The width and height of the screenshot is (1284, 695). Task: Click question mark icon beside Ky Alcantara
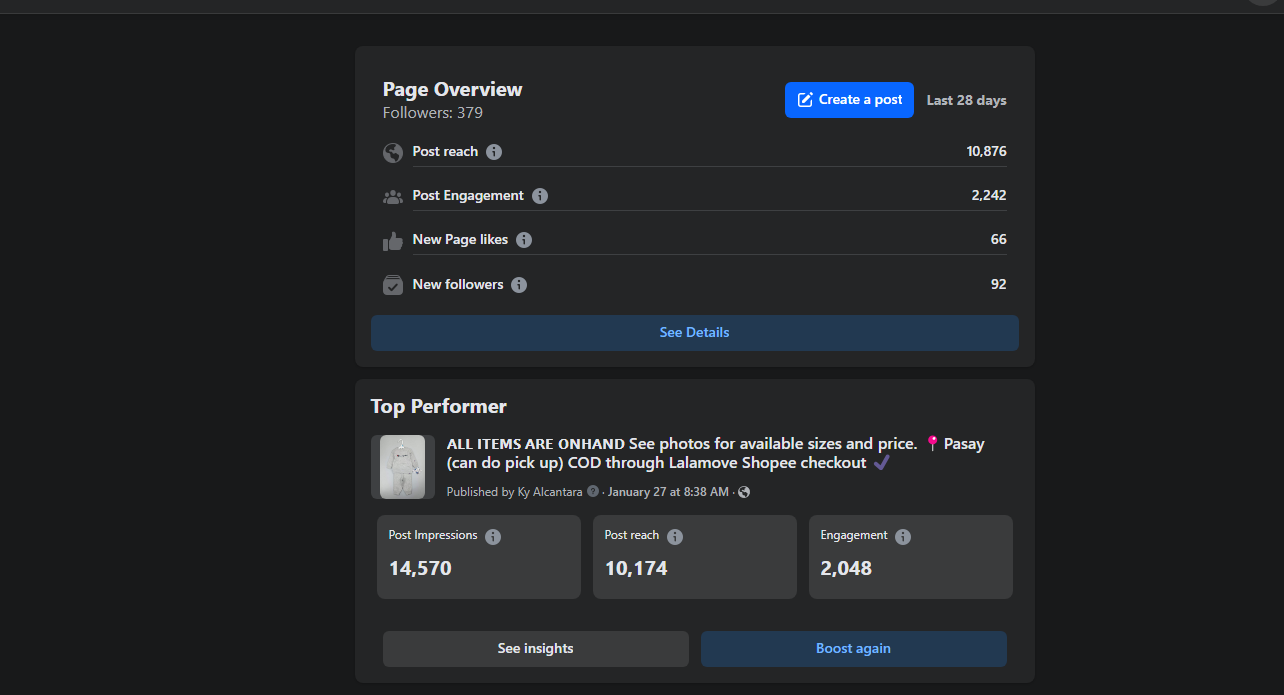(x=593, y=492)
